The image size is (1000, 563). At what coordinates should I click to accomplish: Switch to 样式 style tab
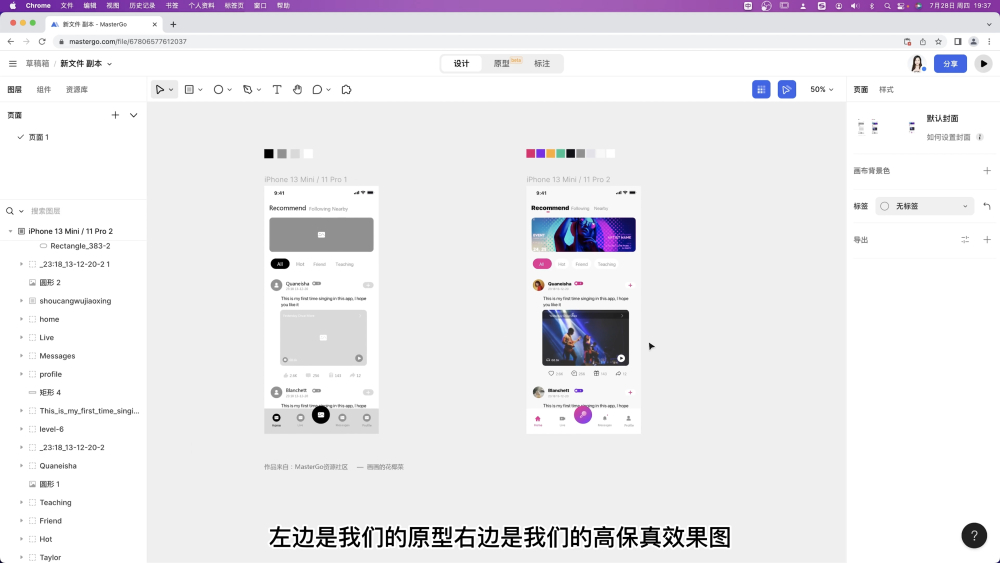(886, 90)
